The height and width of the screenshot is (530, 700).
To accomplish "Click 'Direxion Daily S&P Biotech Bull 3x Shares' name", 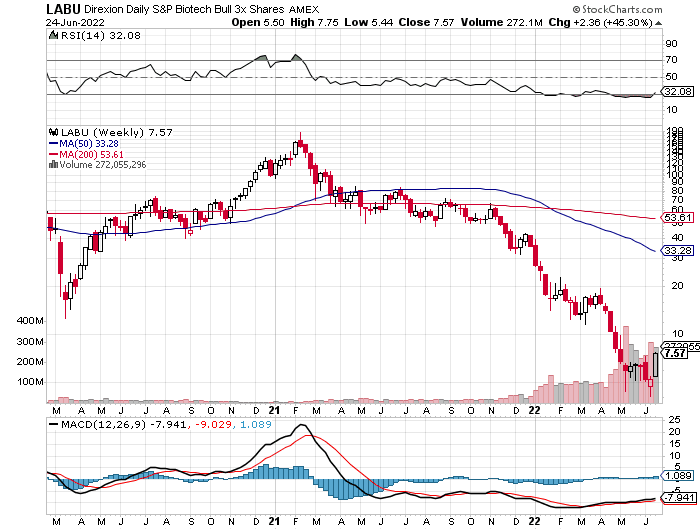I will pos(184,9).
